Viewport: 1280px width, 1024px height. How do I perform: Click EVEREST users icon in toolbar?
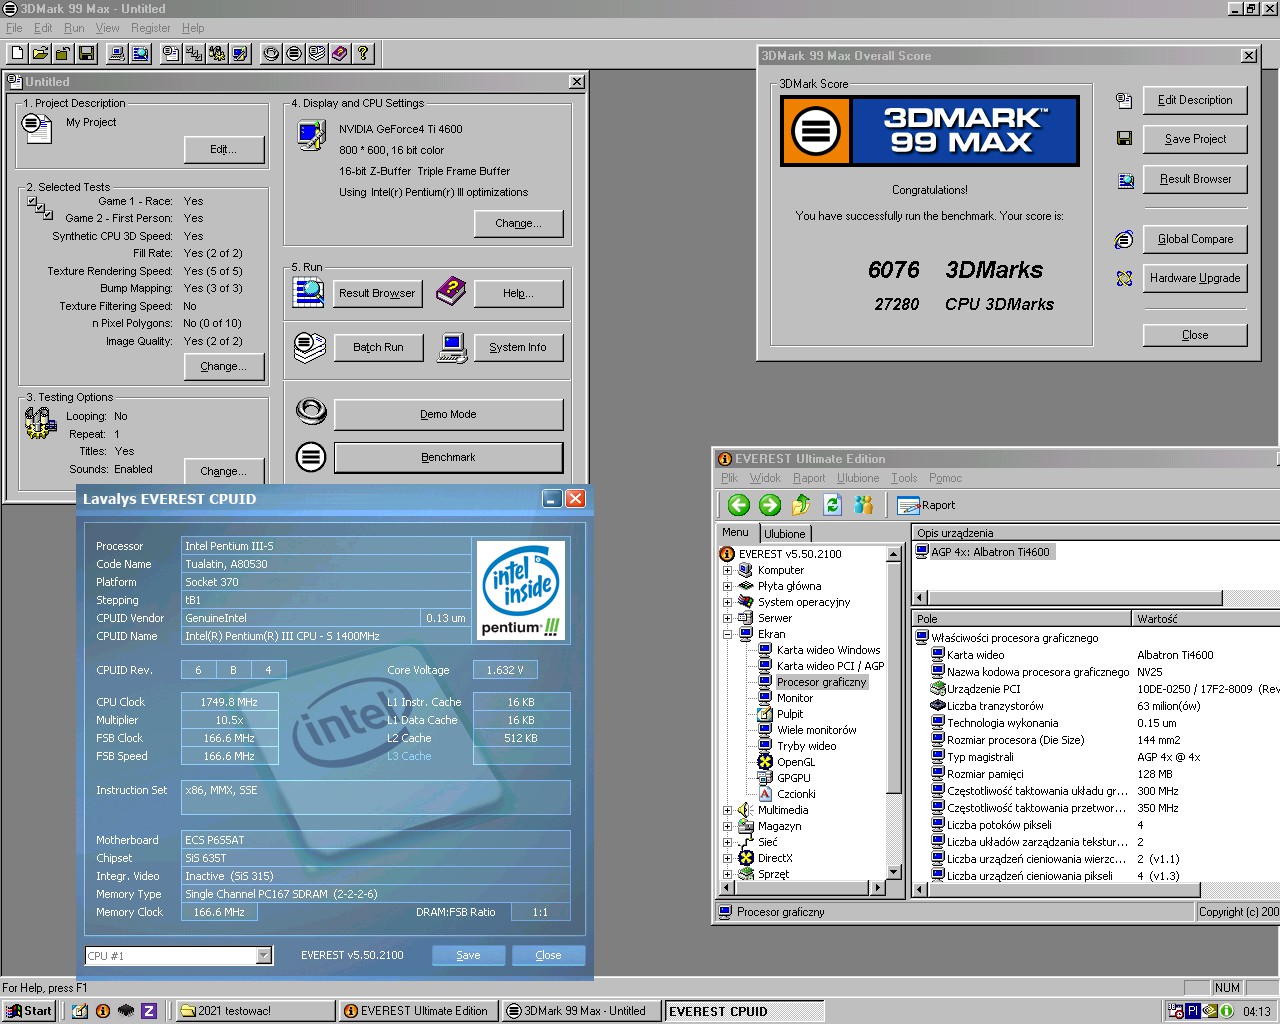863,505
